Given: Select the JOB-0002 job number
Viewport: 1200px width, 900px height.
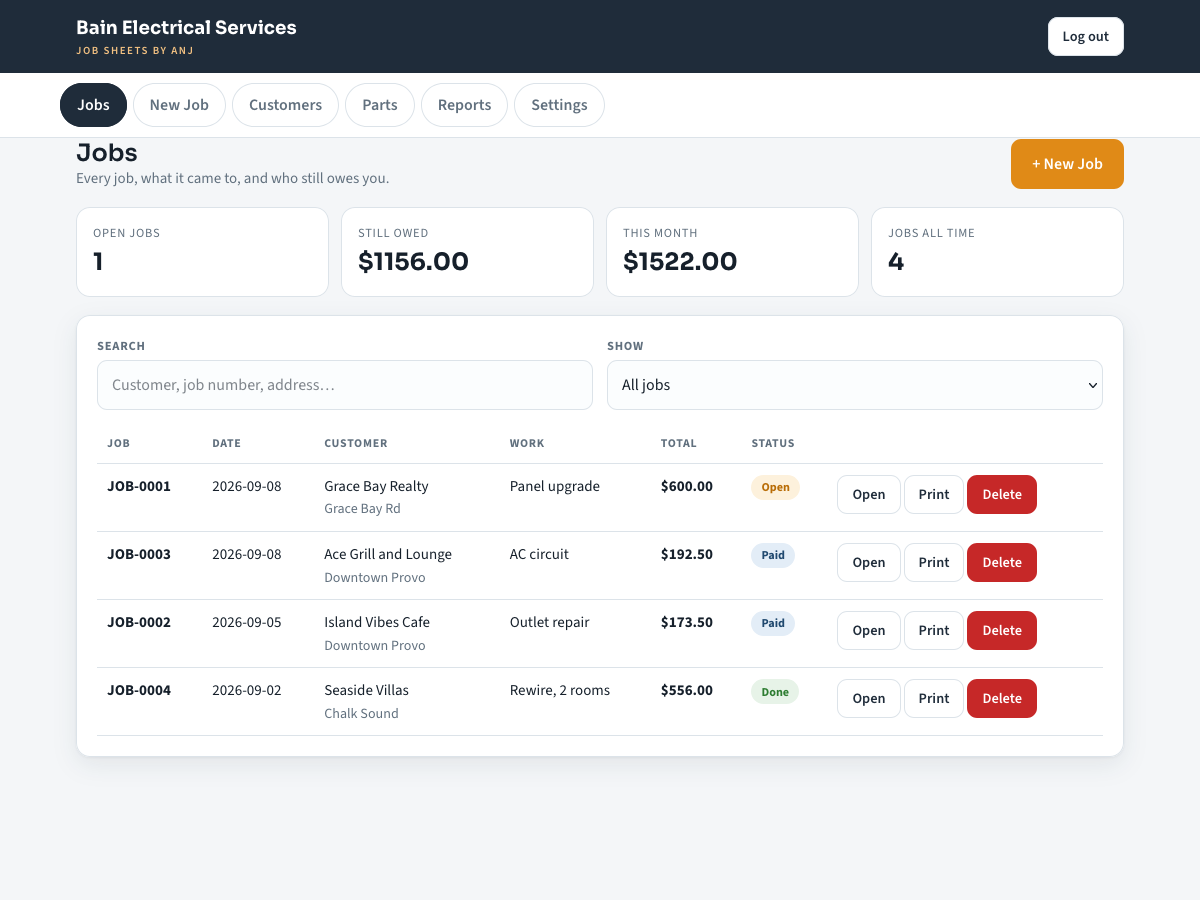Looking at the screenshot, I should (x=139, y=622).
